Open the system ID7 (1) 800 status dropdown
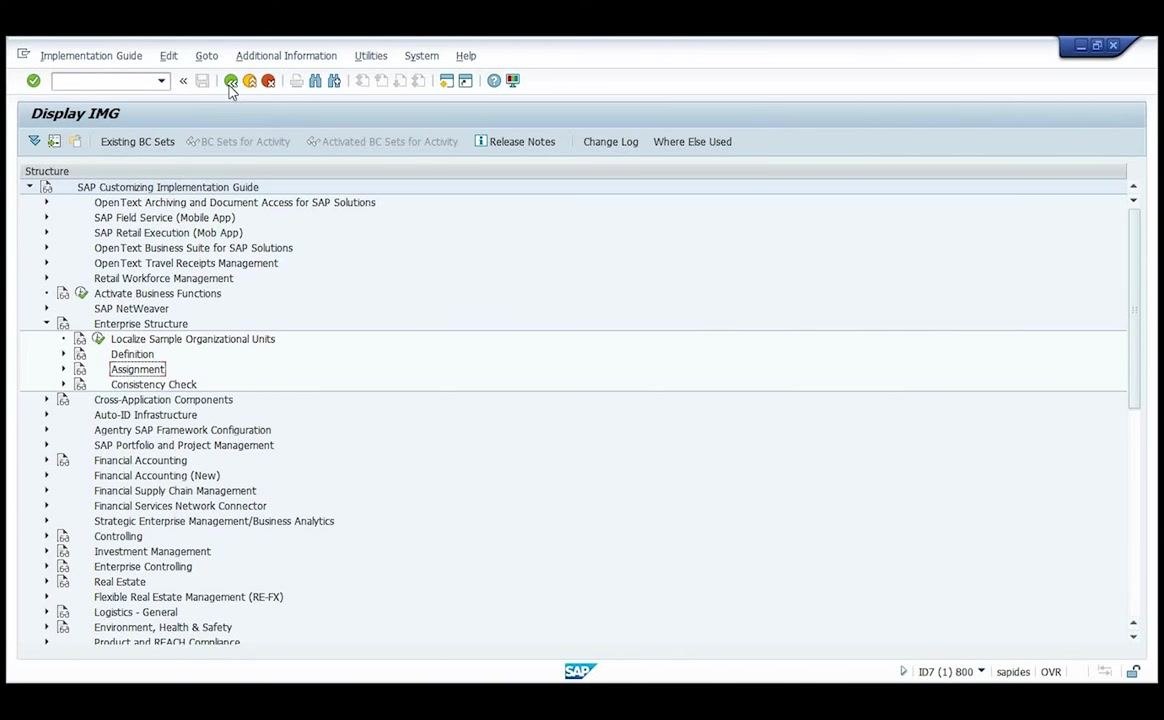This screenshot has width=1164, height=720. (x=981, y=670)
